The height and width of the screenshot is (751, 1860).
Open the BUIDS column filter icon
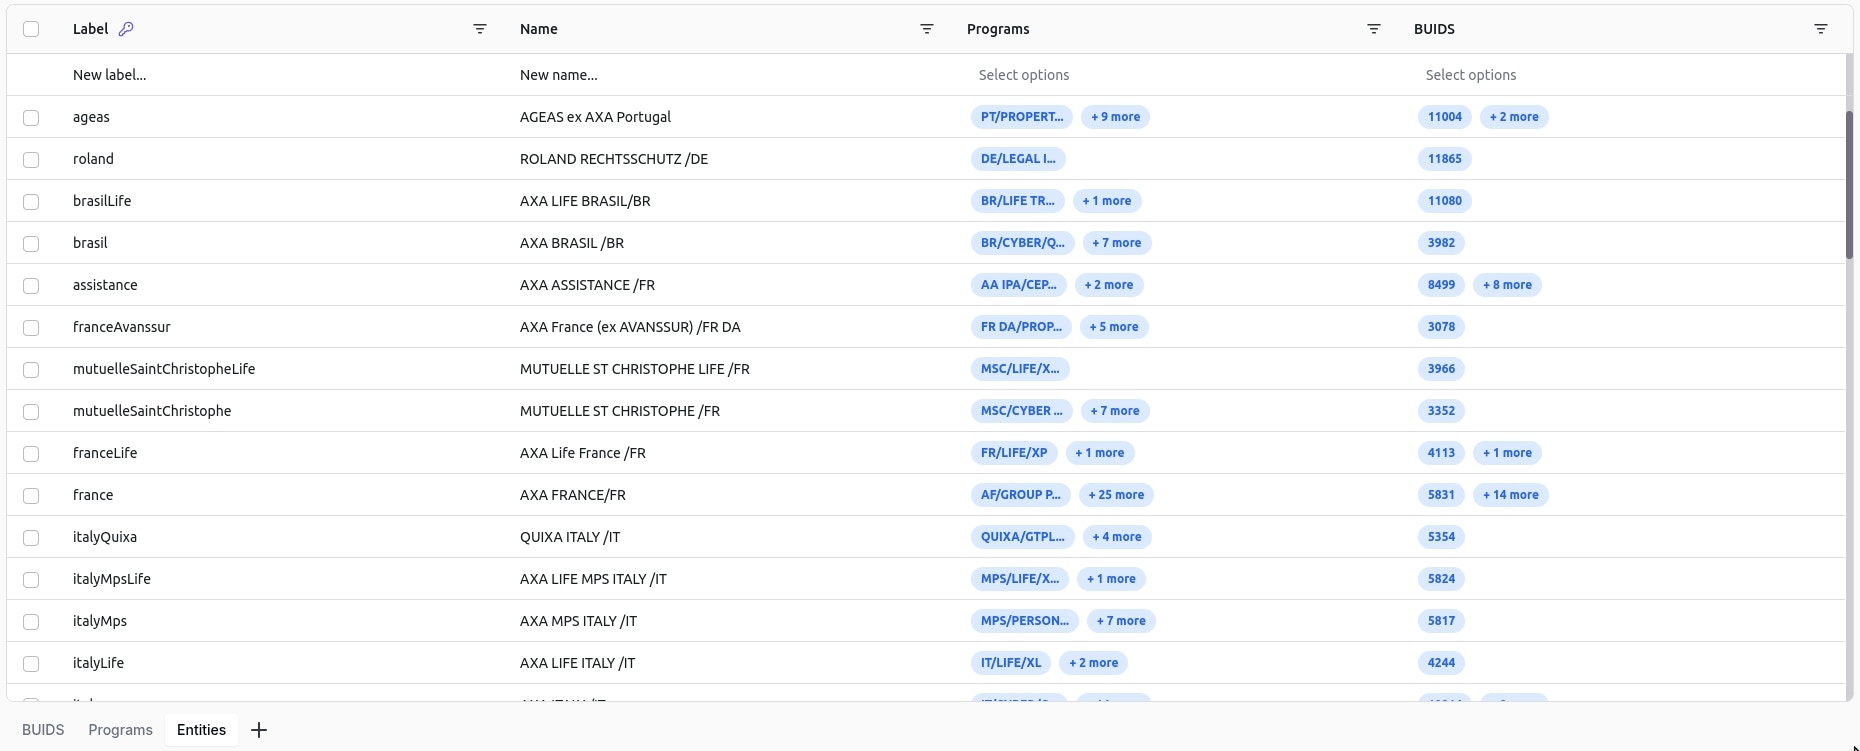pyautogui.click(x=1821, y=29)
